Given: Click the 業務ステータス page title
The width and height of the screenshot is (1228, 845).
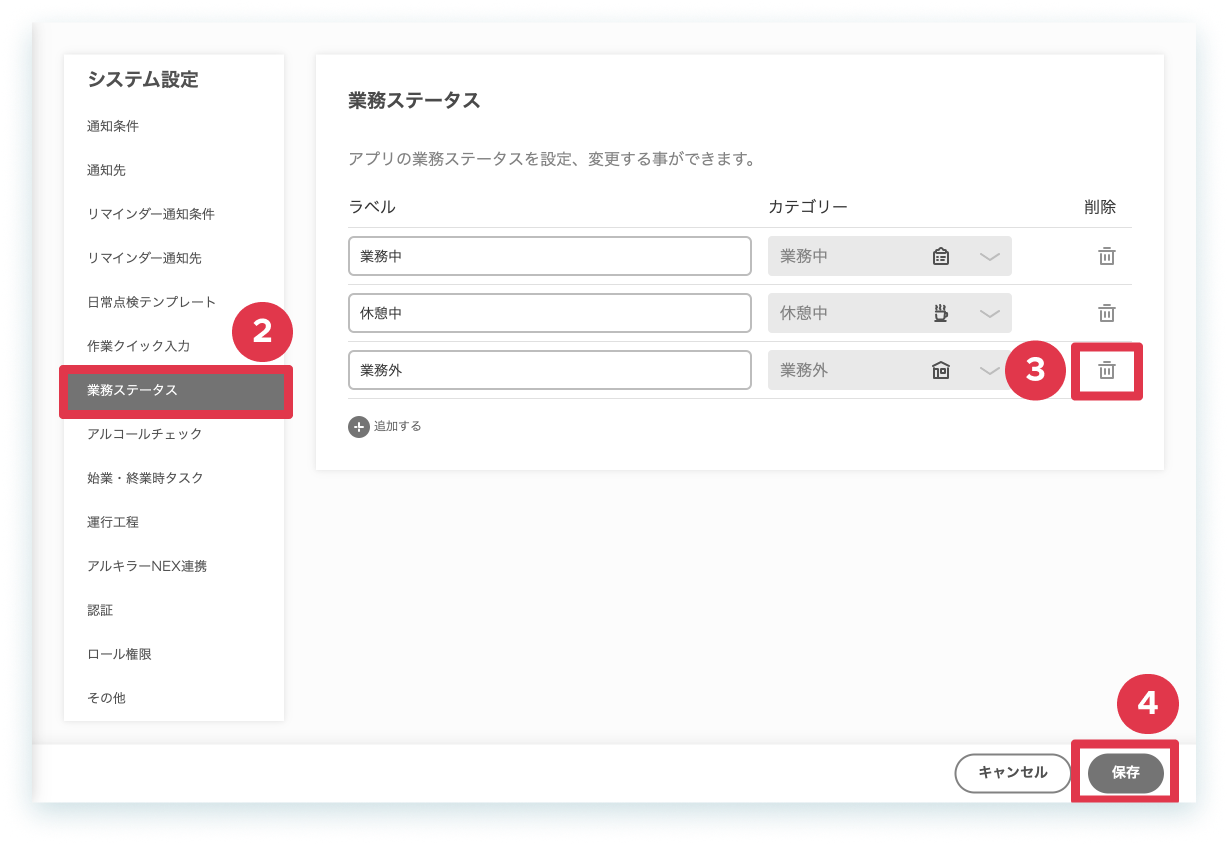Looking at the screenshot, I should click(415, 100).
